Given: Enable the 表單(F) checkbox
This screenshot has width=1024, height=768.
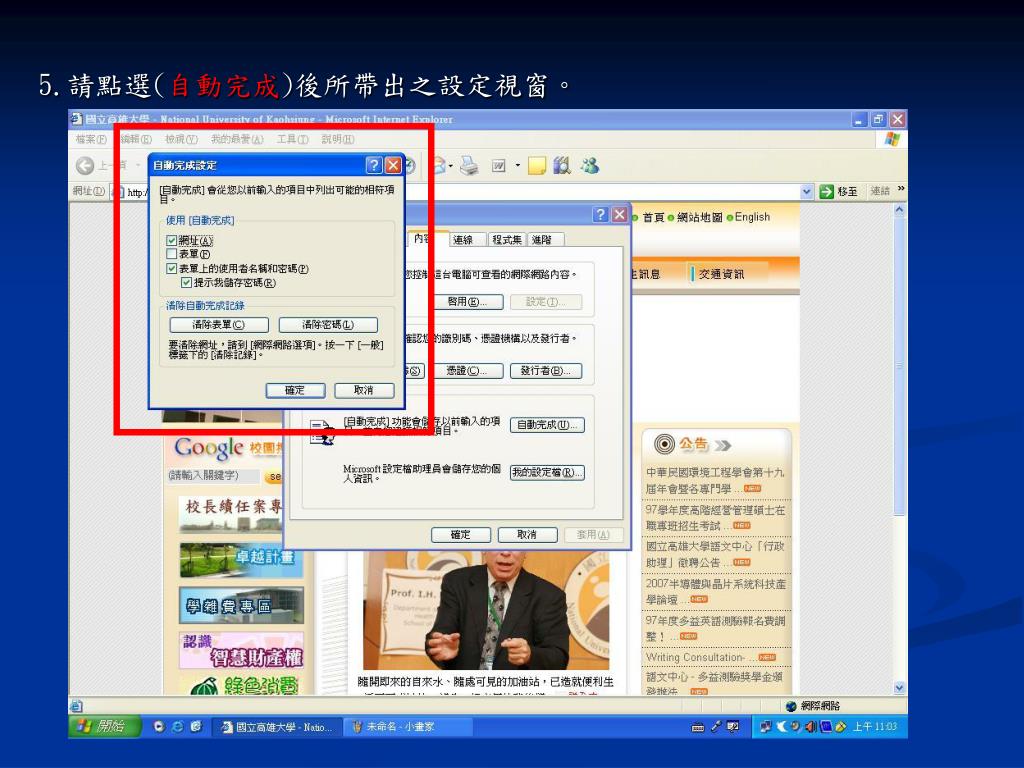Looking at the screenshot, I should click(172, 254).
